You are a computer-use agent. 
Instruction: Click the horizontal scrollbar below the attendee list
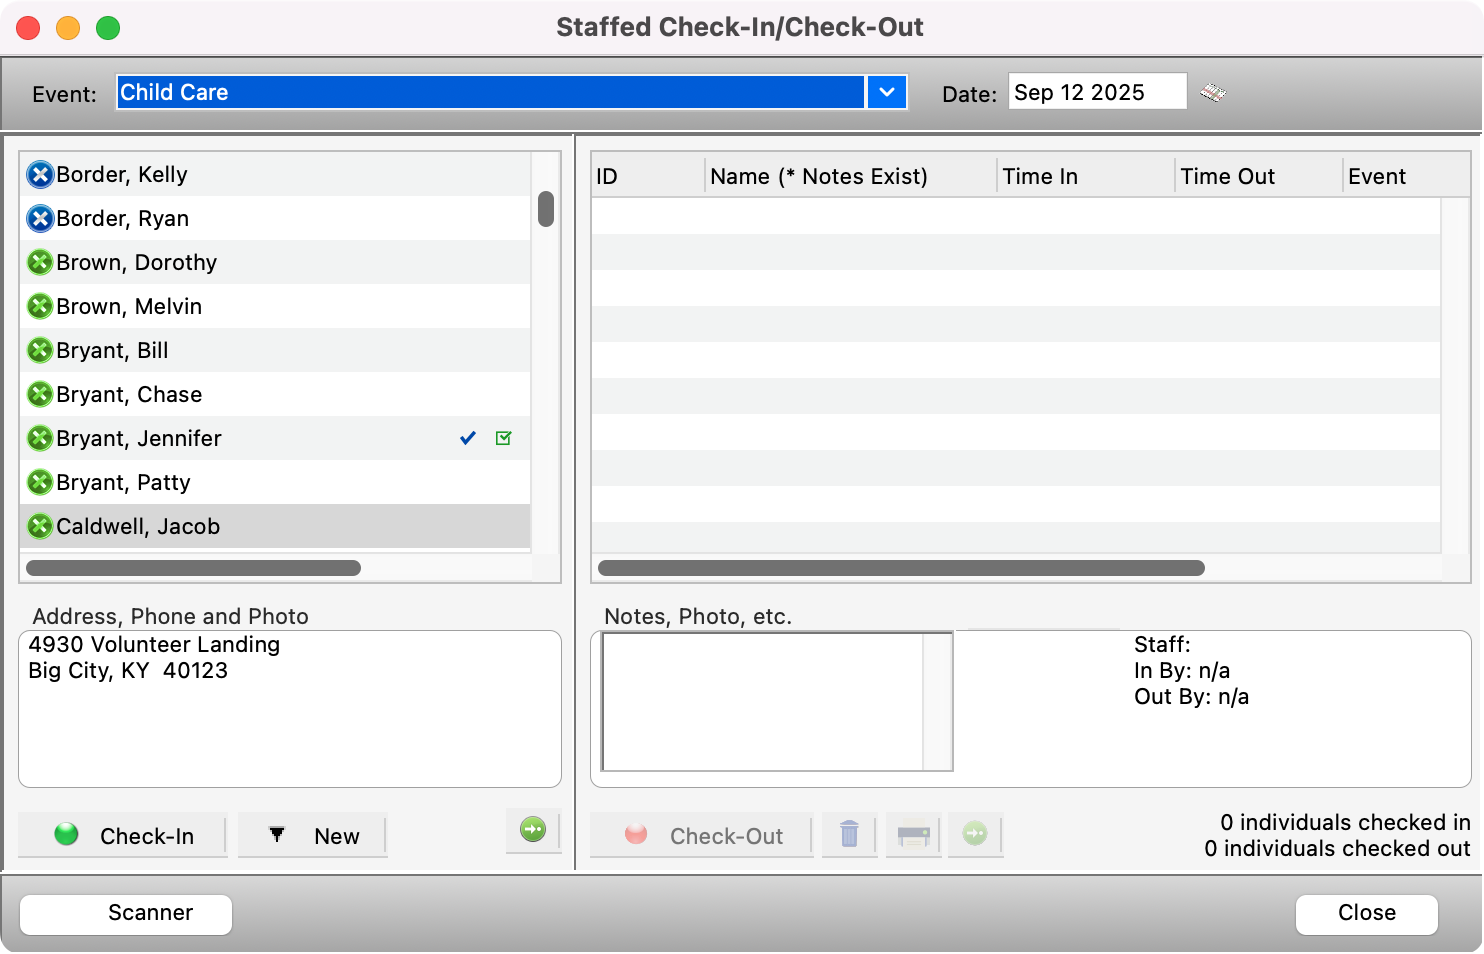coord(193,567)
